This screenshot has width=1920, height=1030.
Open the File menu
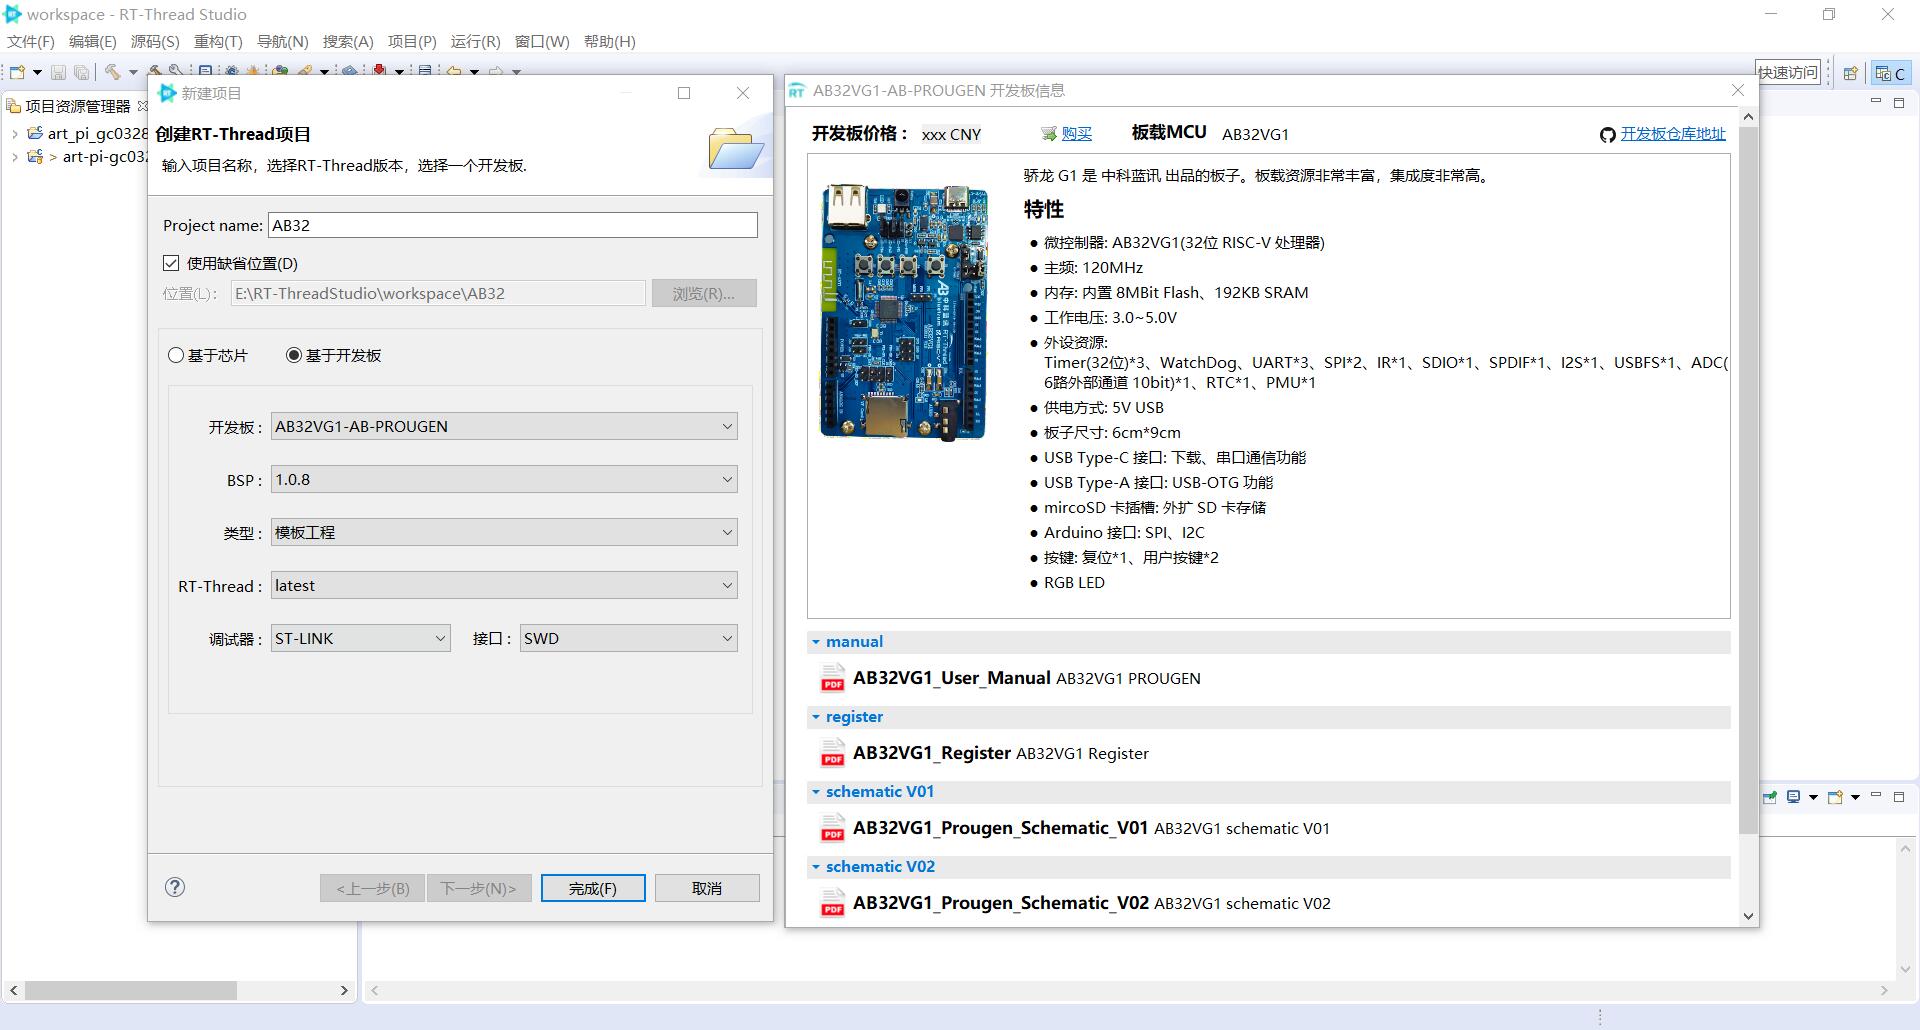click(x=31, y=41)
